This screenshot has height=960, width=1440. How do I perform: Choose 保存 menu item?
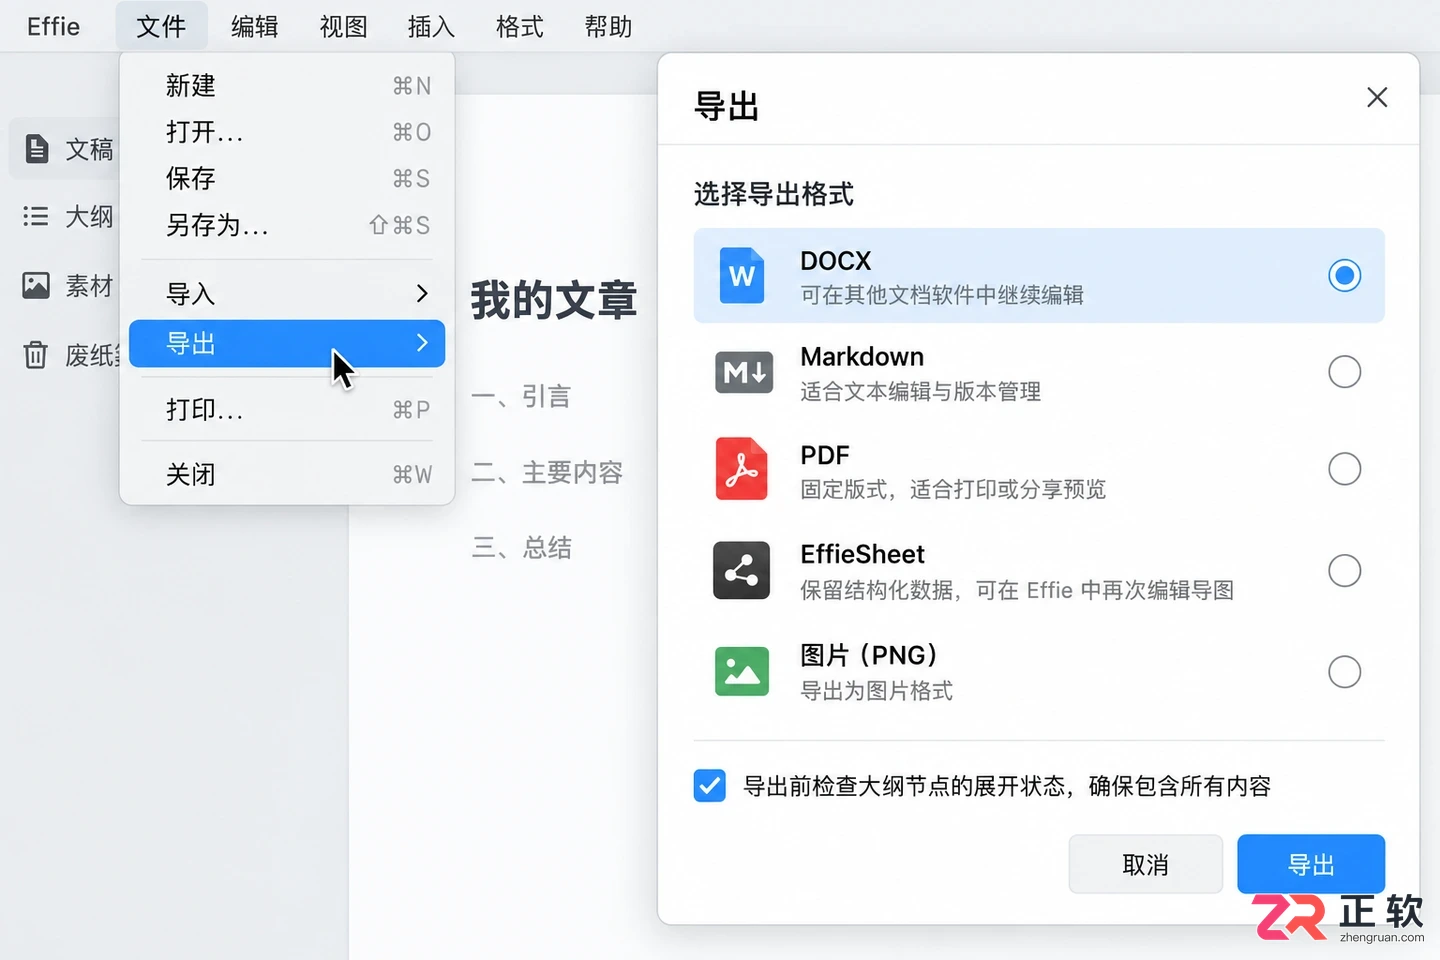[x=287, y=178]
